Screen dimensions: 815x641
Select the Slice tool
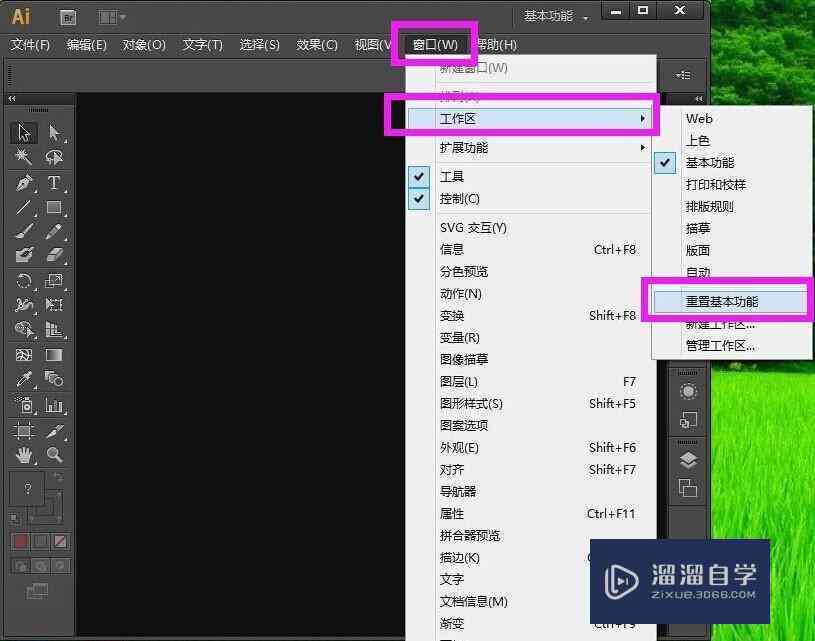(x=54, y=430)
